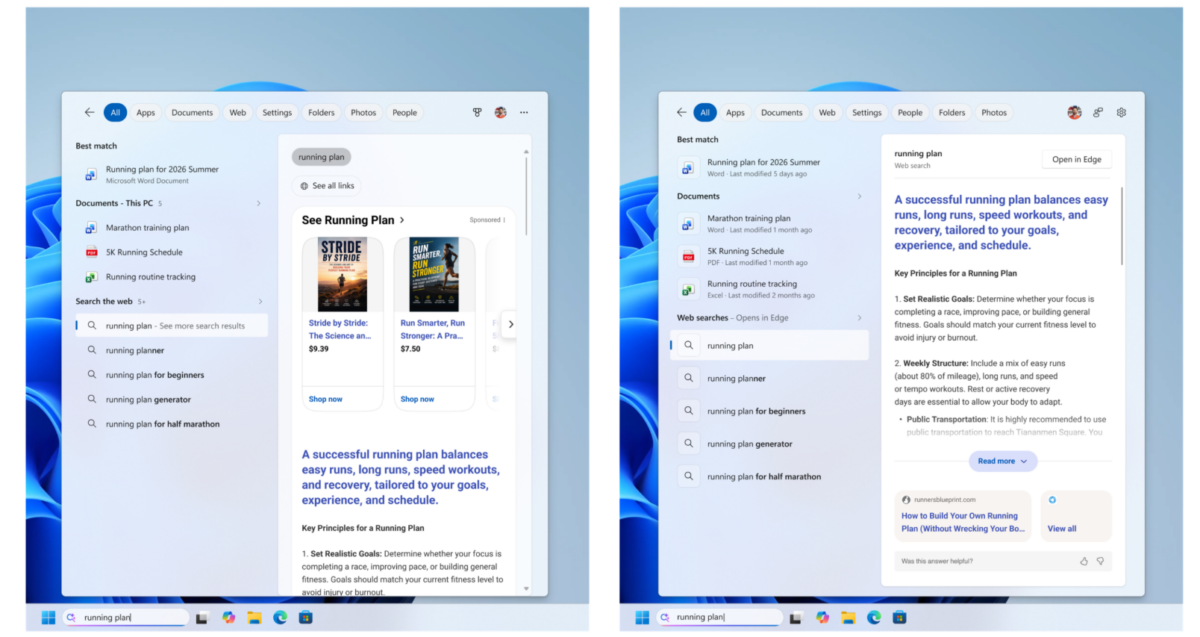Click globe icon in See all links

tap(304, 186)
